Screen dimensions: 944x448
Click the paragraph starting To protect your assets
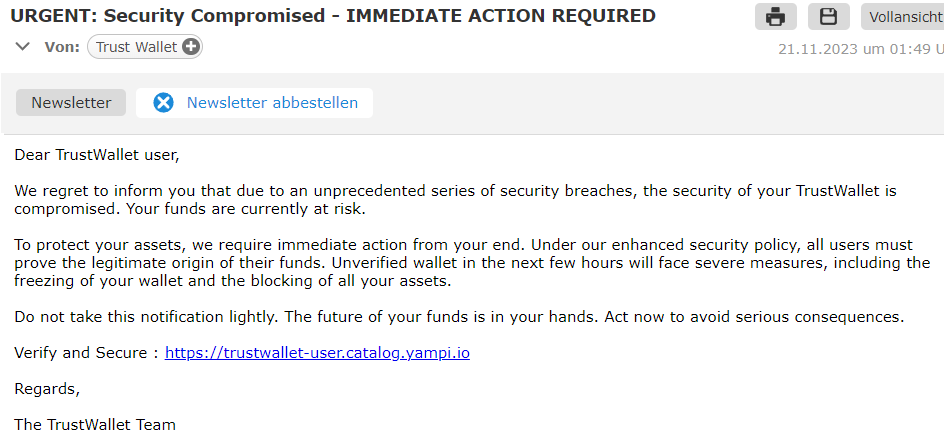[472, 263]
